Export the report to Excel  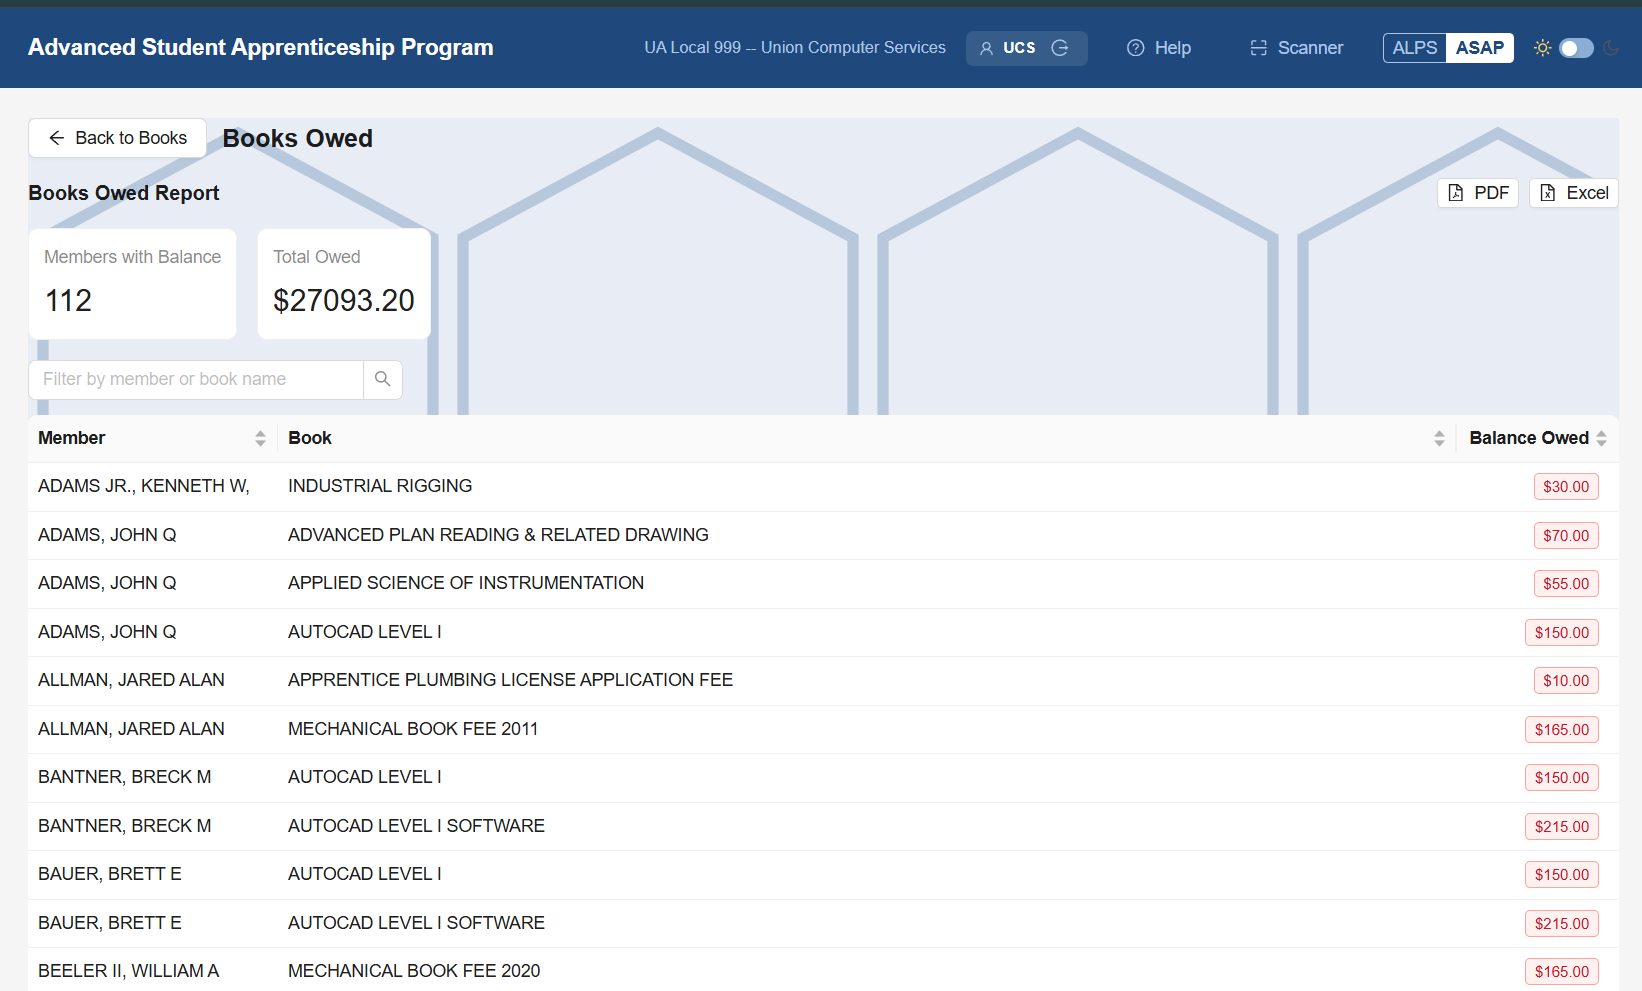click(1574, 193)
